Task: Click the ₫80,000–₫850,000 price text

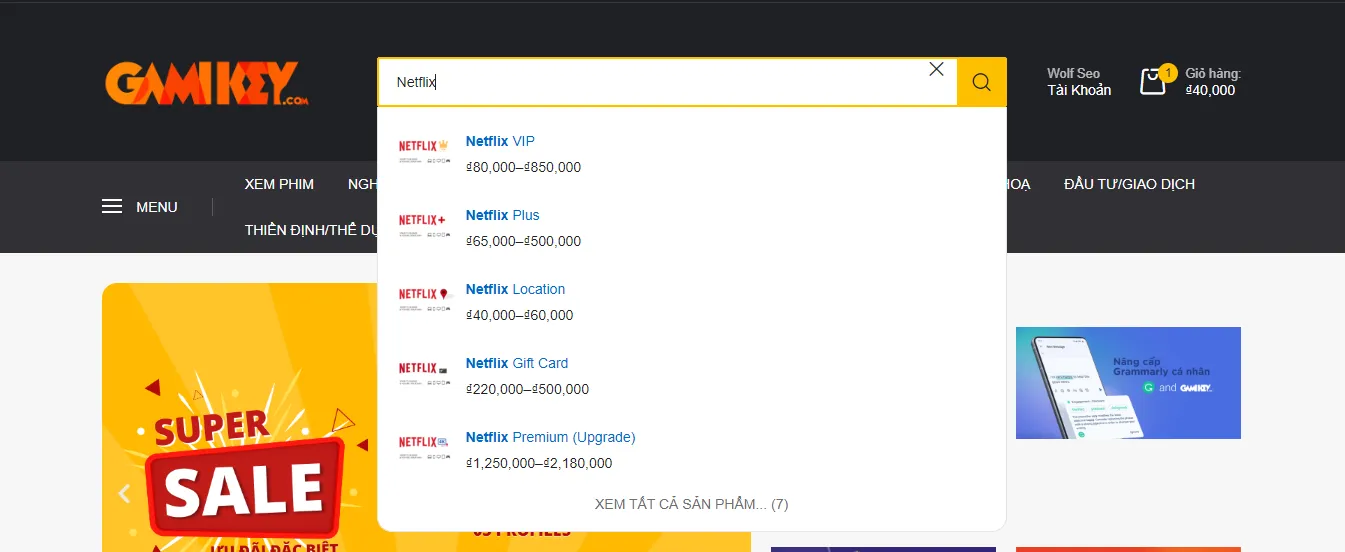Action: tap(523, 167)
